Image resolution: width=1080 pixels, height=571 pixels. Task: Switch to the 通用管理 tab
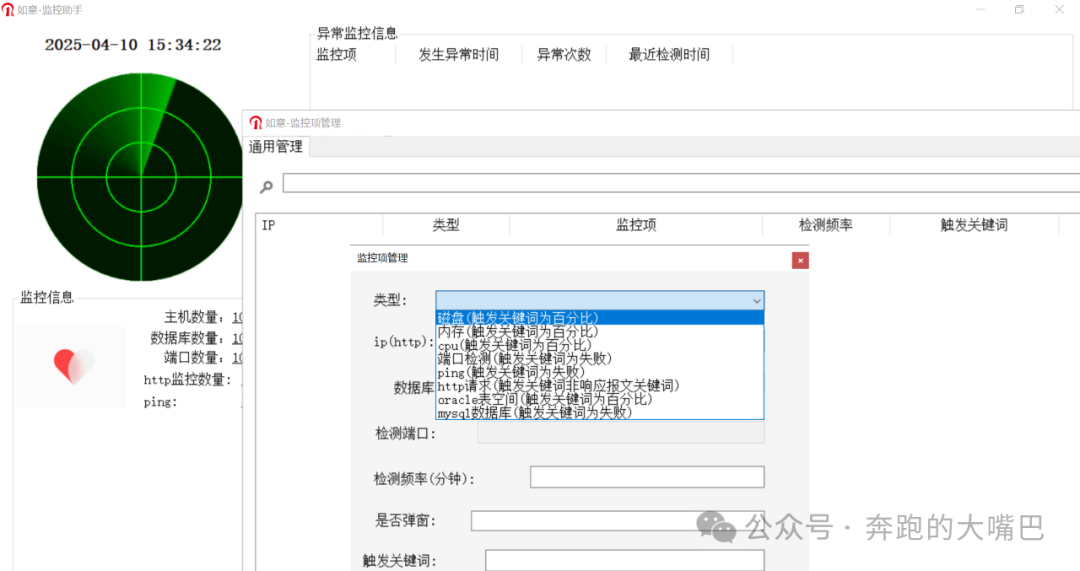(x=276, y=147)
